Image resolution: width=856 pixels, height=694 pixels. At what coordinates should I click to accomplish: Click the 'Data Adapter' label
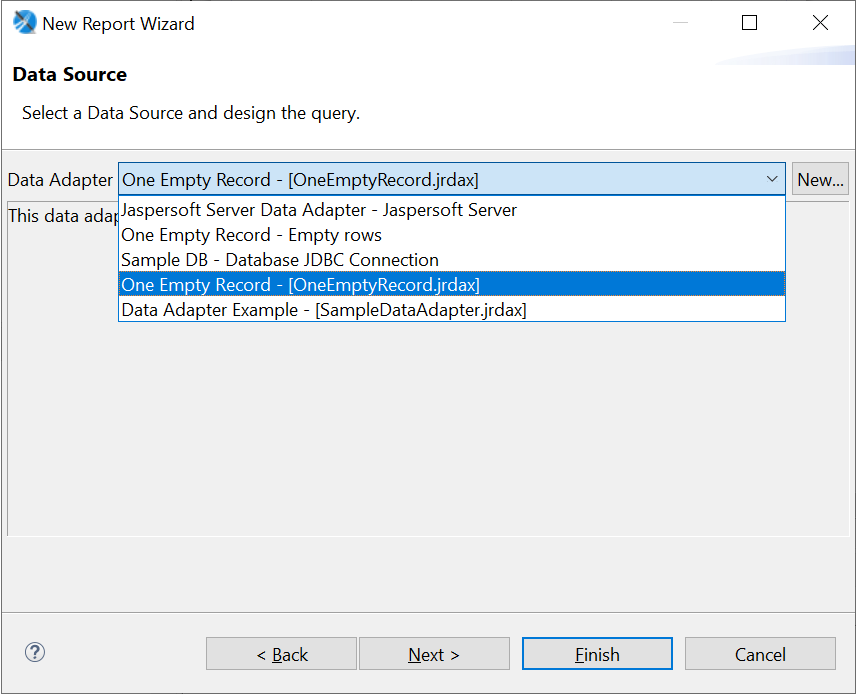tap(60, 180)
